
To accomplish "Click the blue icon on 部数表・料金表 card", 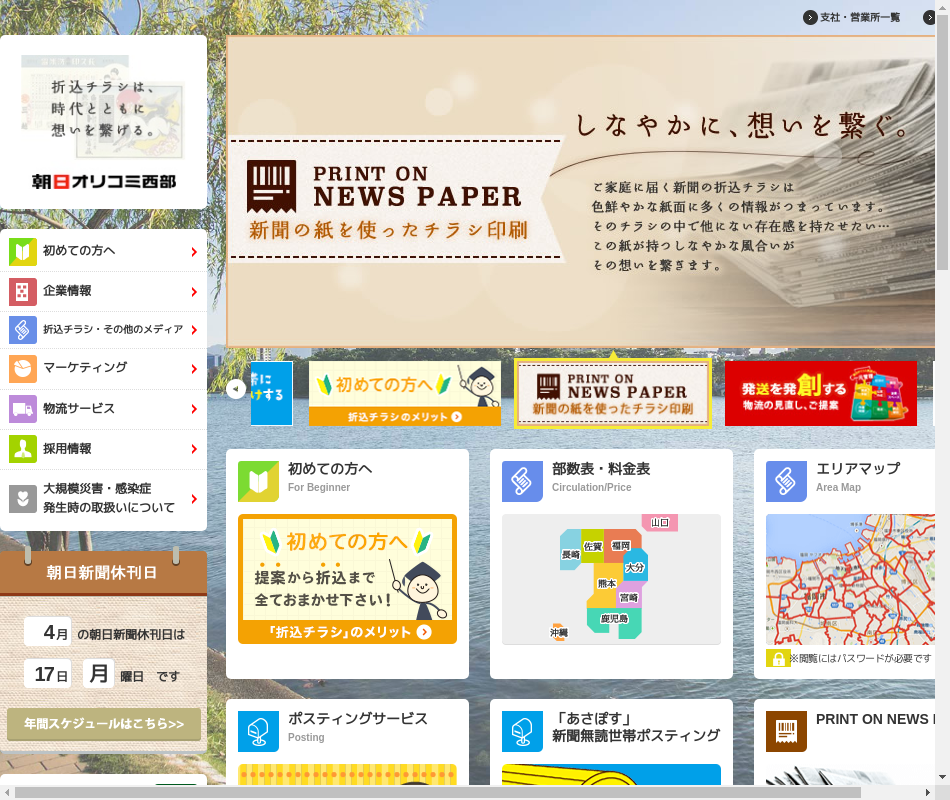I will [522, 481].
